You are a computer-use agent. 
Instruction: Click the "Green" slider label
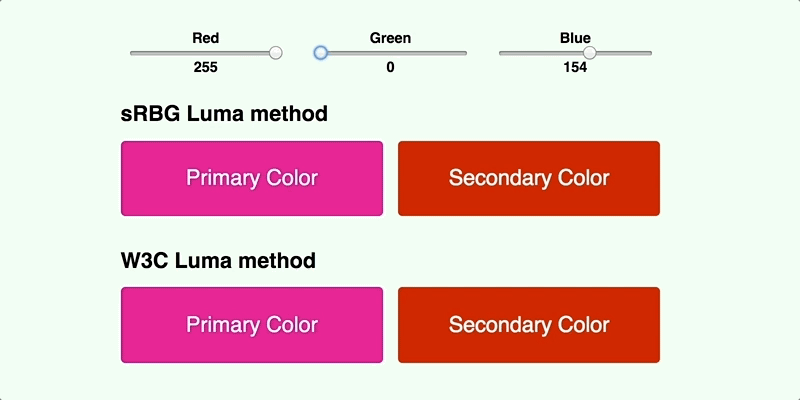point(390,38)
